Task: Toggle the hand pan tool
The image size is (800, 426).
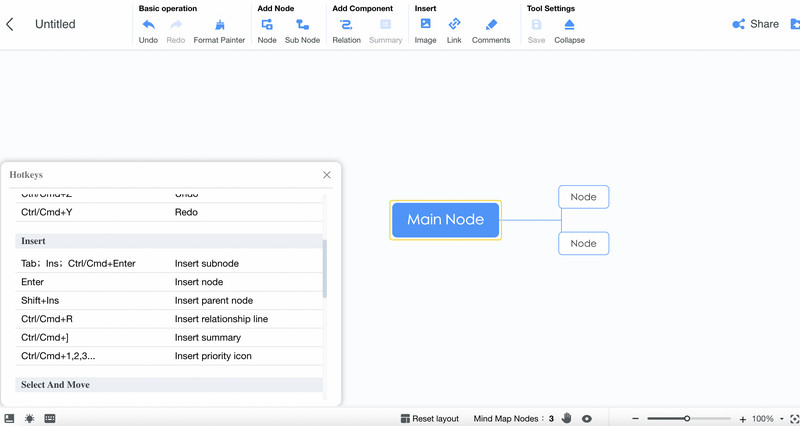Action: click(566, 418)
